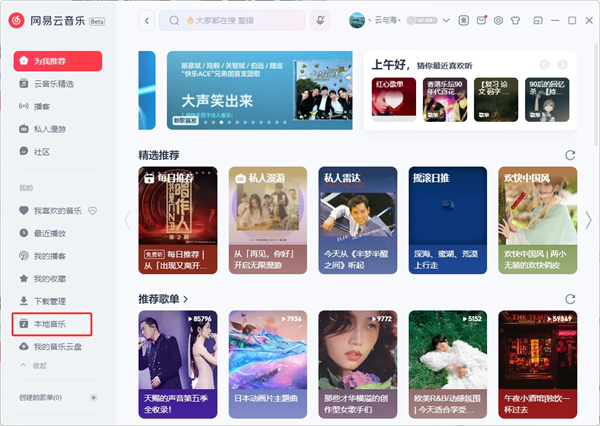Open the 每日推荐 playlist card
The image size is (600, 426).
pos(178,220)
